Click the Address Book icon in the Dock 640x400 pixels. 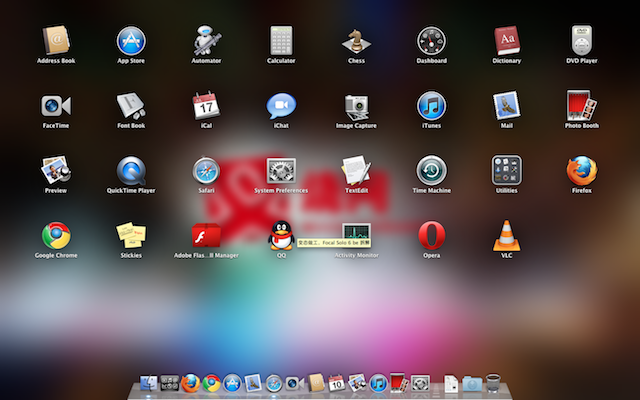(x=316, y=383)
